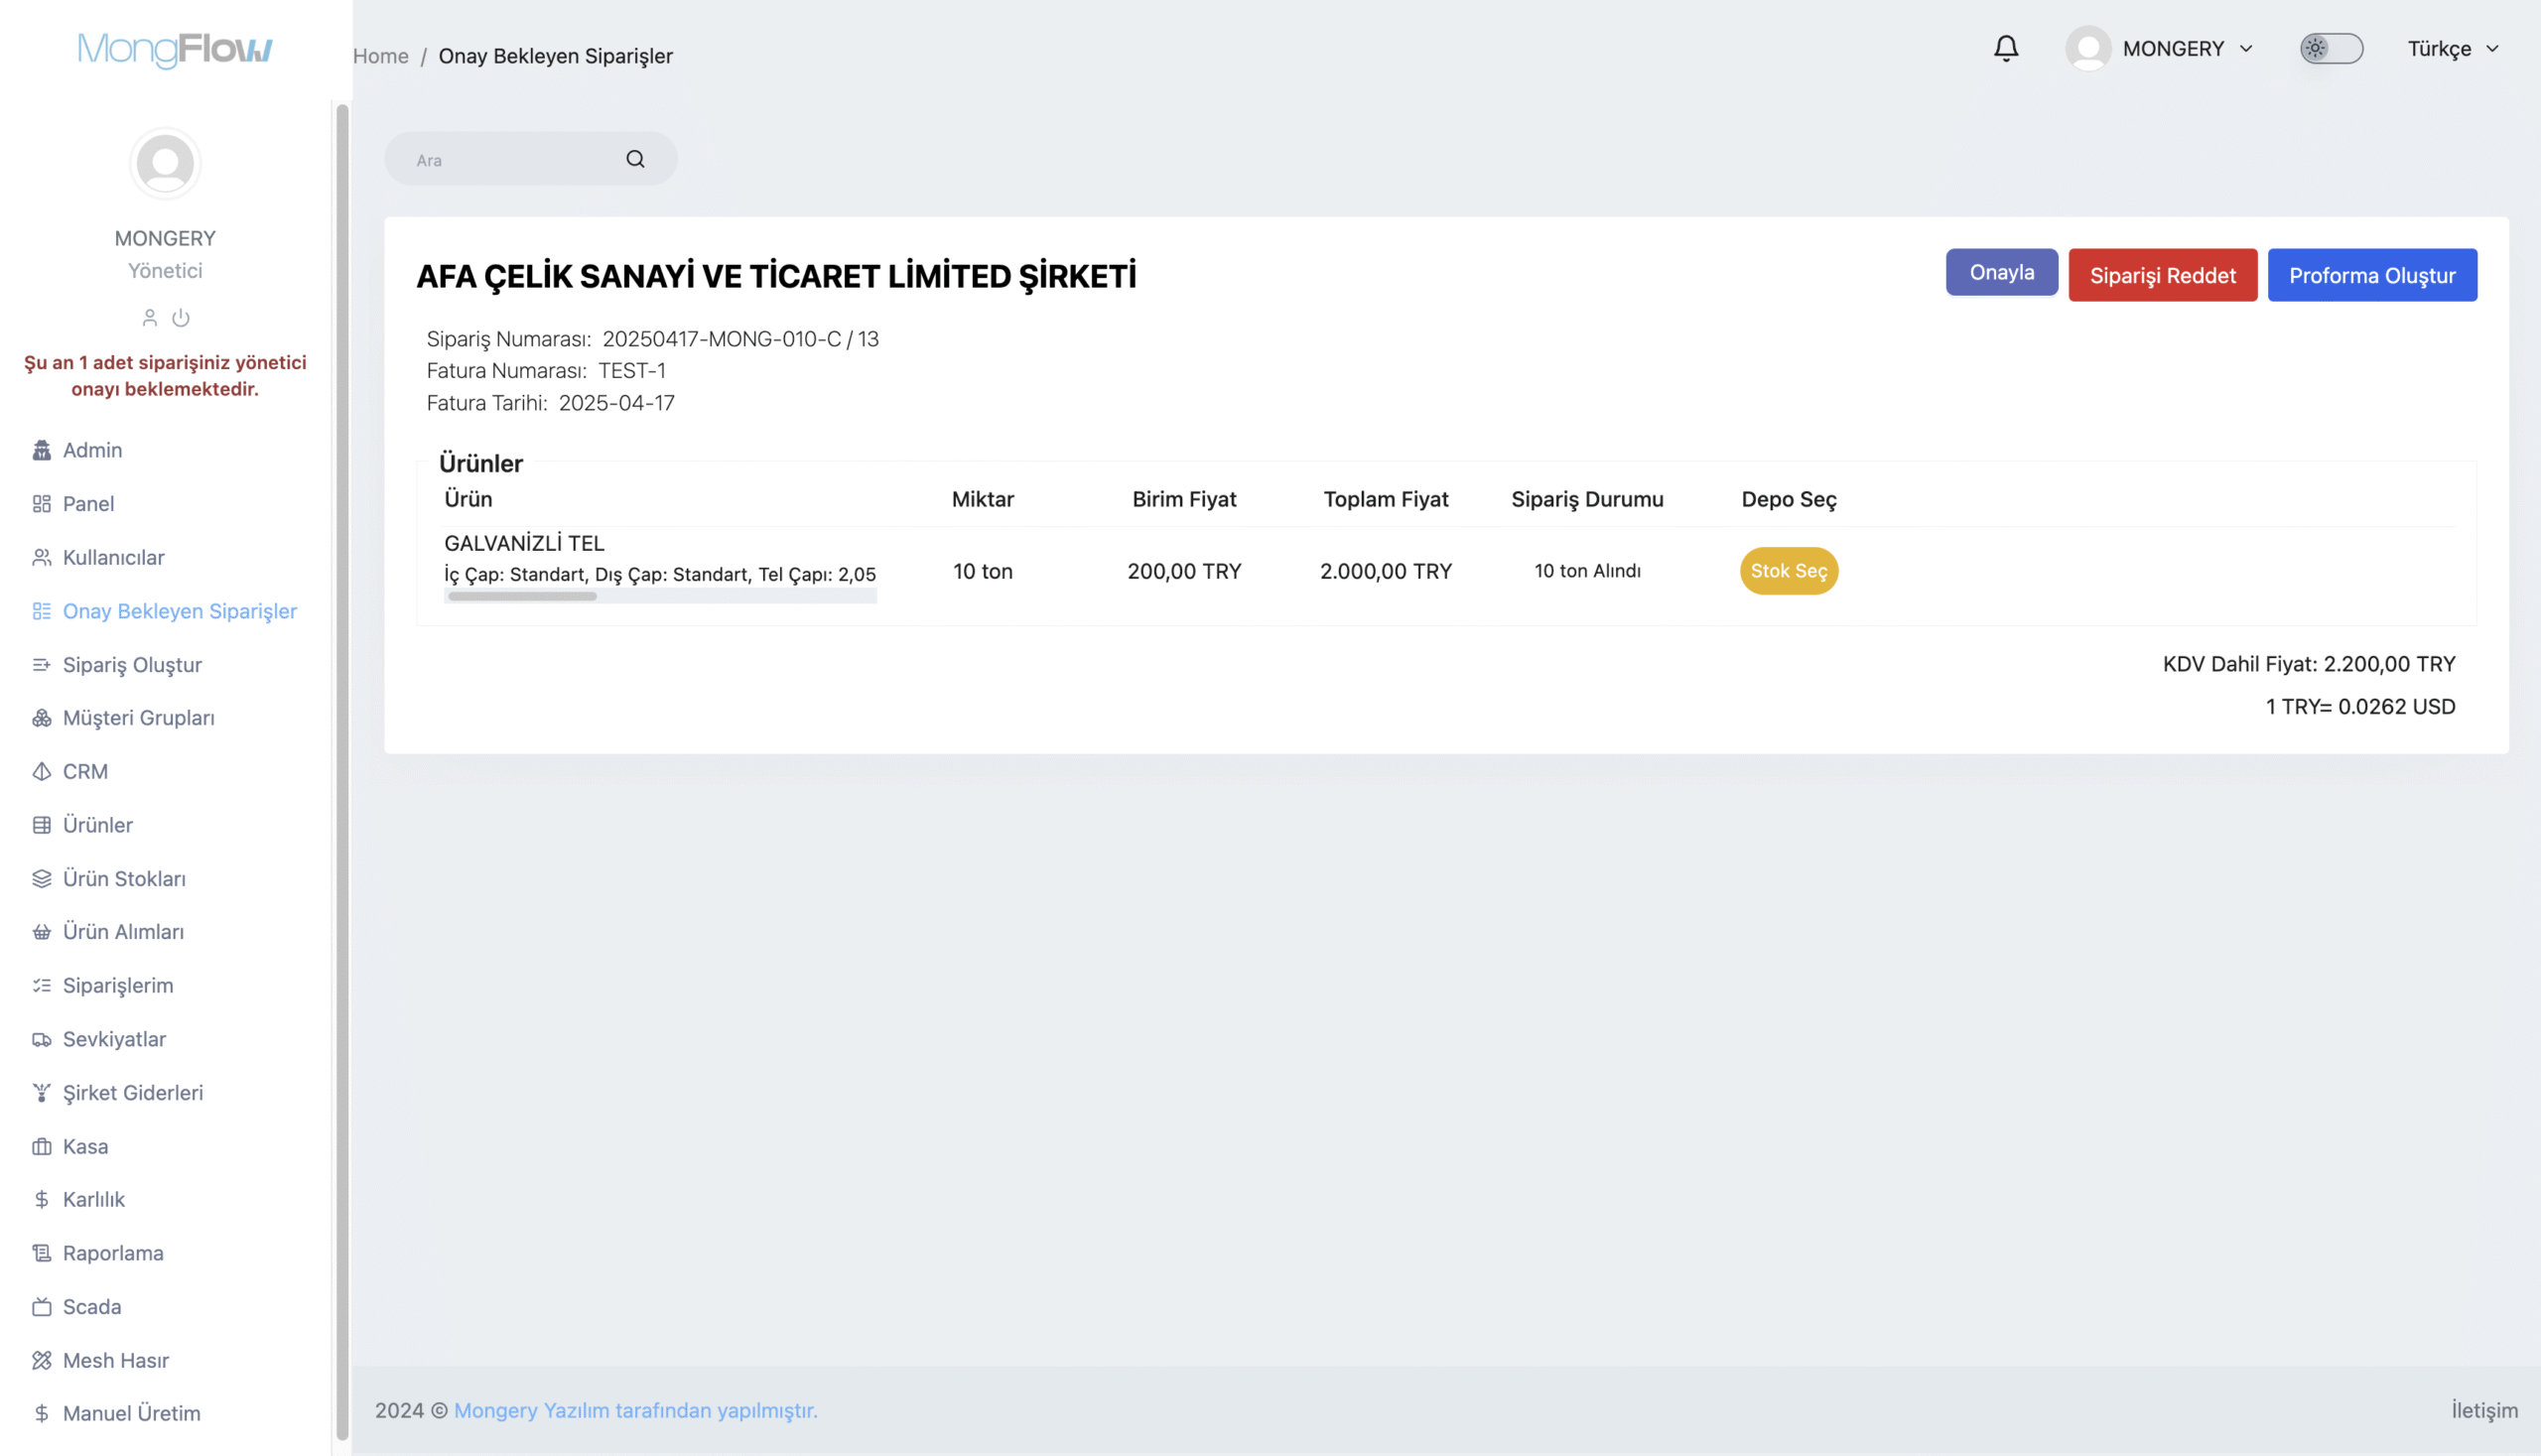This screenshot has width=2541, height=1456.
Task: Go to Raporlama in sidebar
Action: point(113,1252)
